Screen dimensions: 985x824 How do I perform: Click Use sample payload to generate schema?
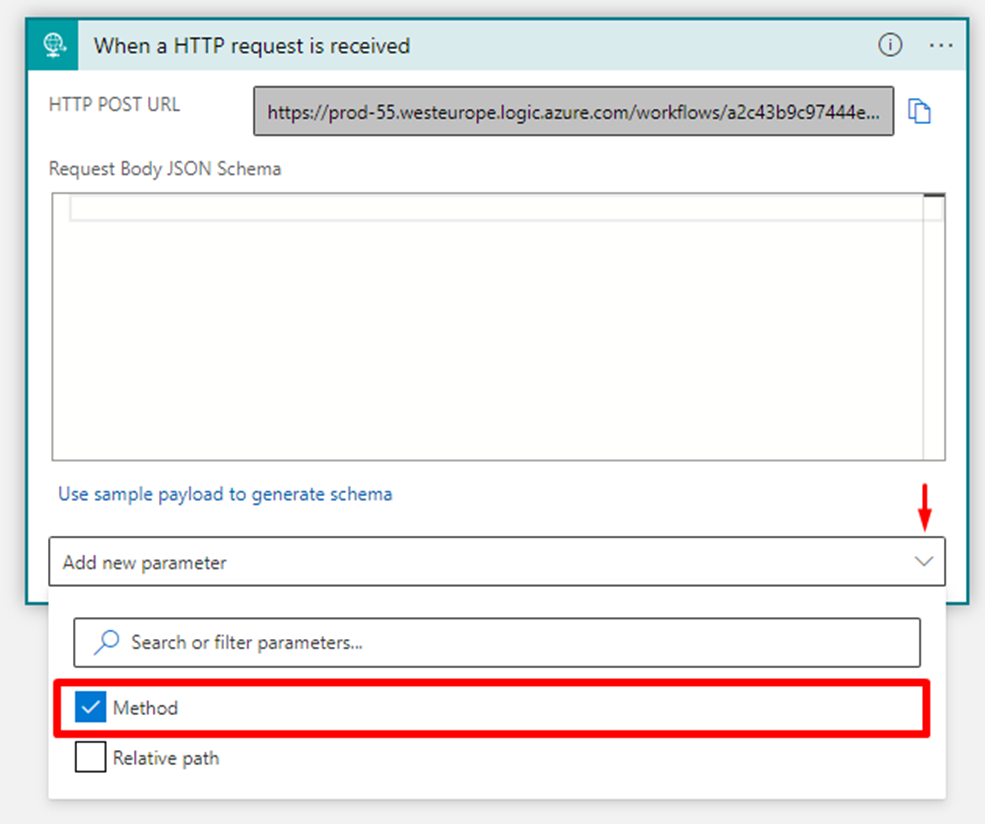(225, 494)
